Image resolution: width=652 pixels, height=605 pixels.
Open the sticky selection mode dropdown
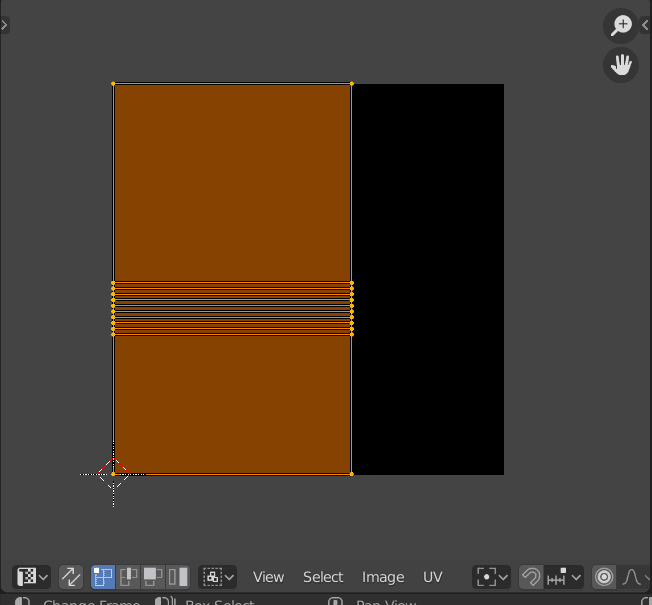tap(217, 577)
